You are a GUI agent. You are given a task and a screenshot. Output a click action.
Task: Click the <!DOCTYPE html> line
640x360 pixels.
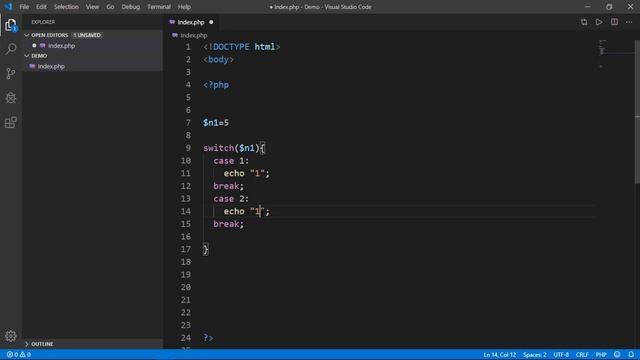click(x=242, y=47)
